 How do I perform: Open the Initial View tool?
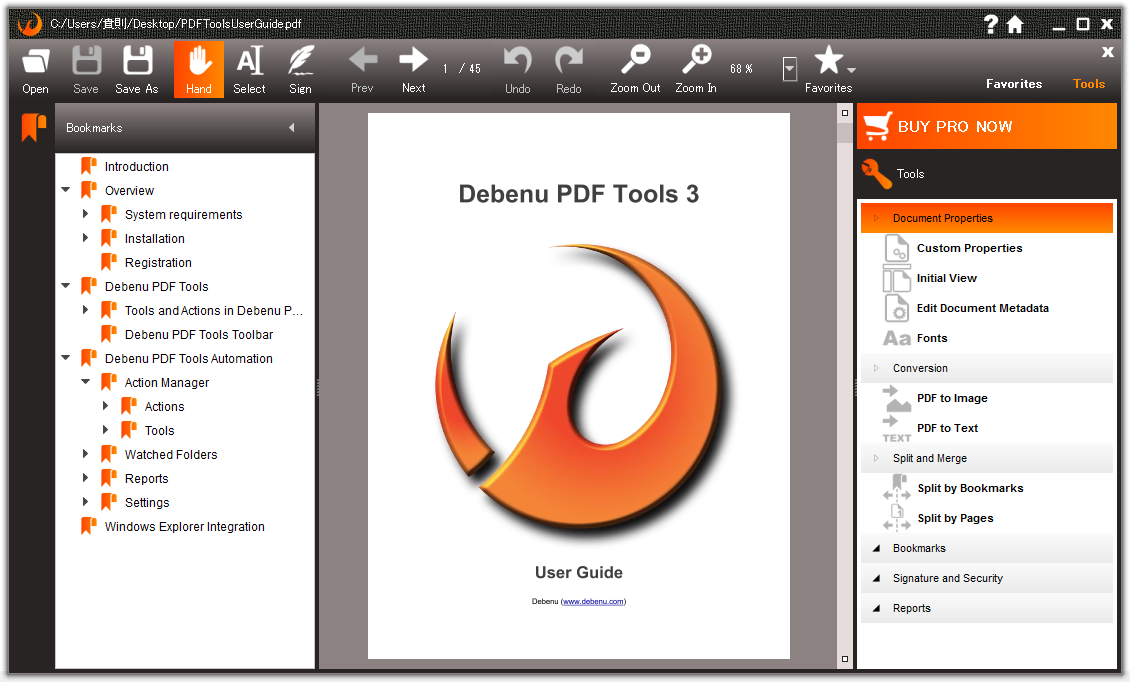coord(947,278)
